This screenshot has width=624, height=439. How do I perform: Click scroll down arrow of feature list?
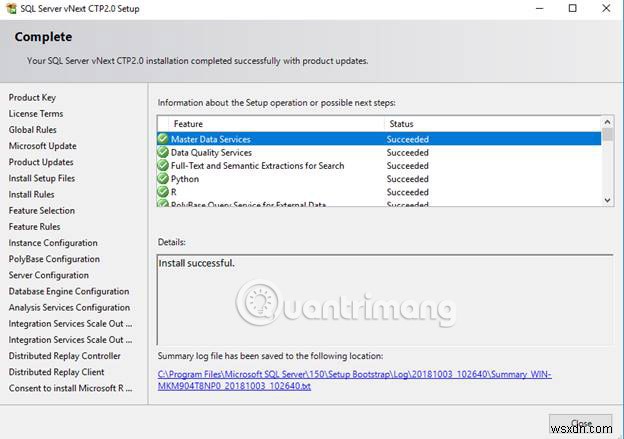click(607, 200)
